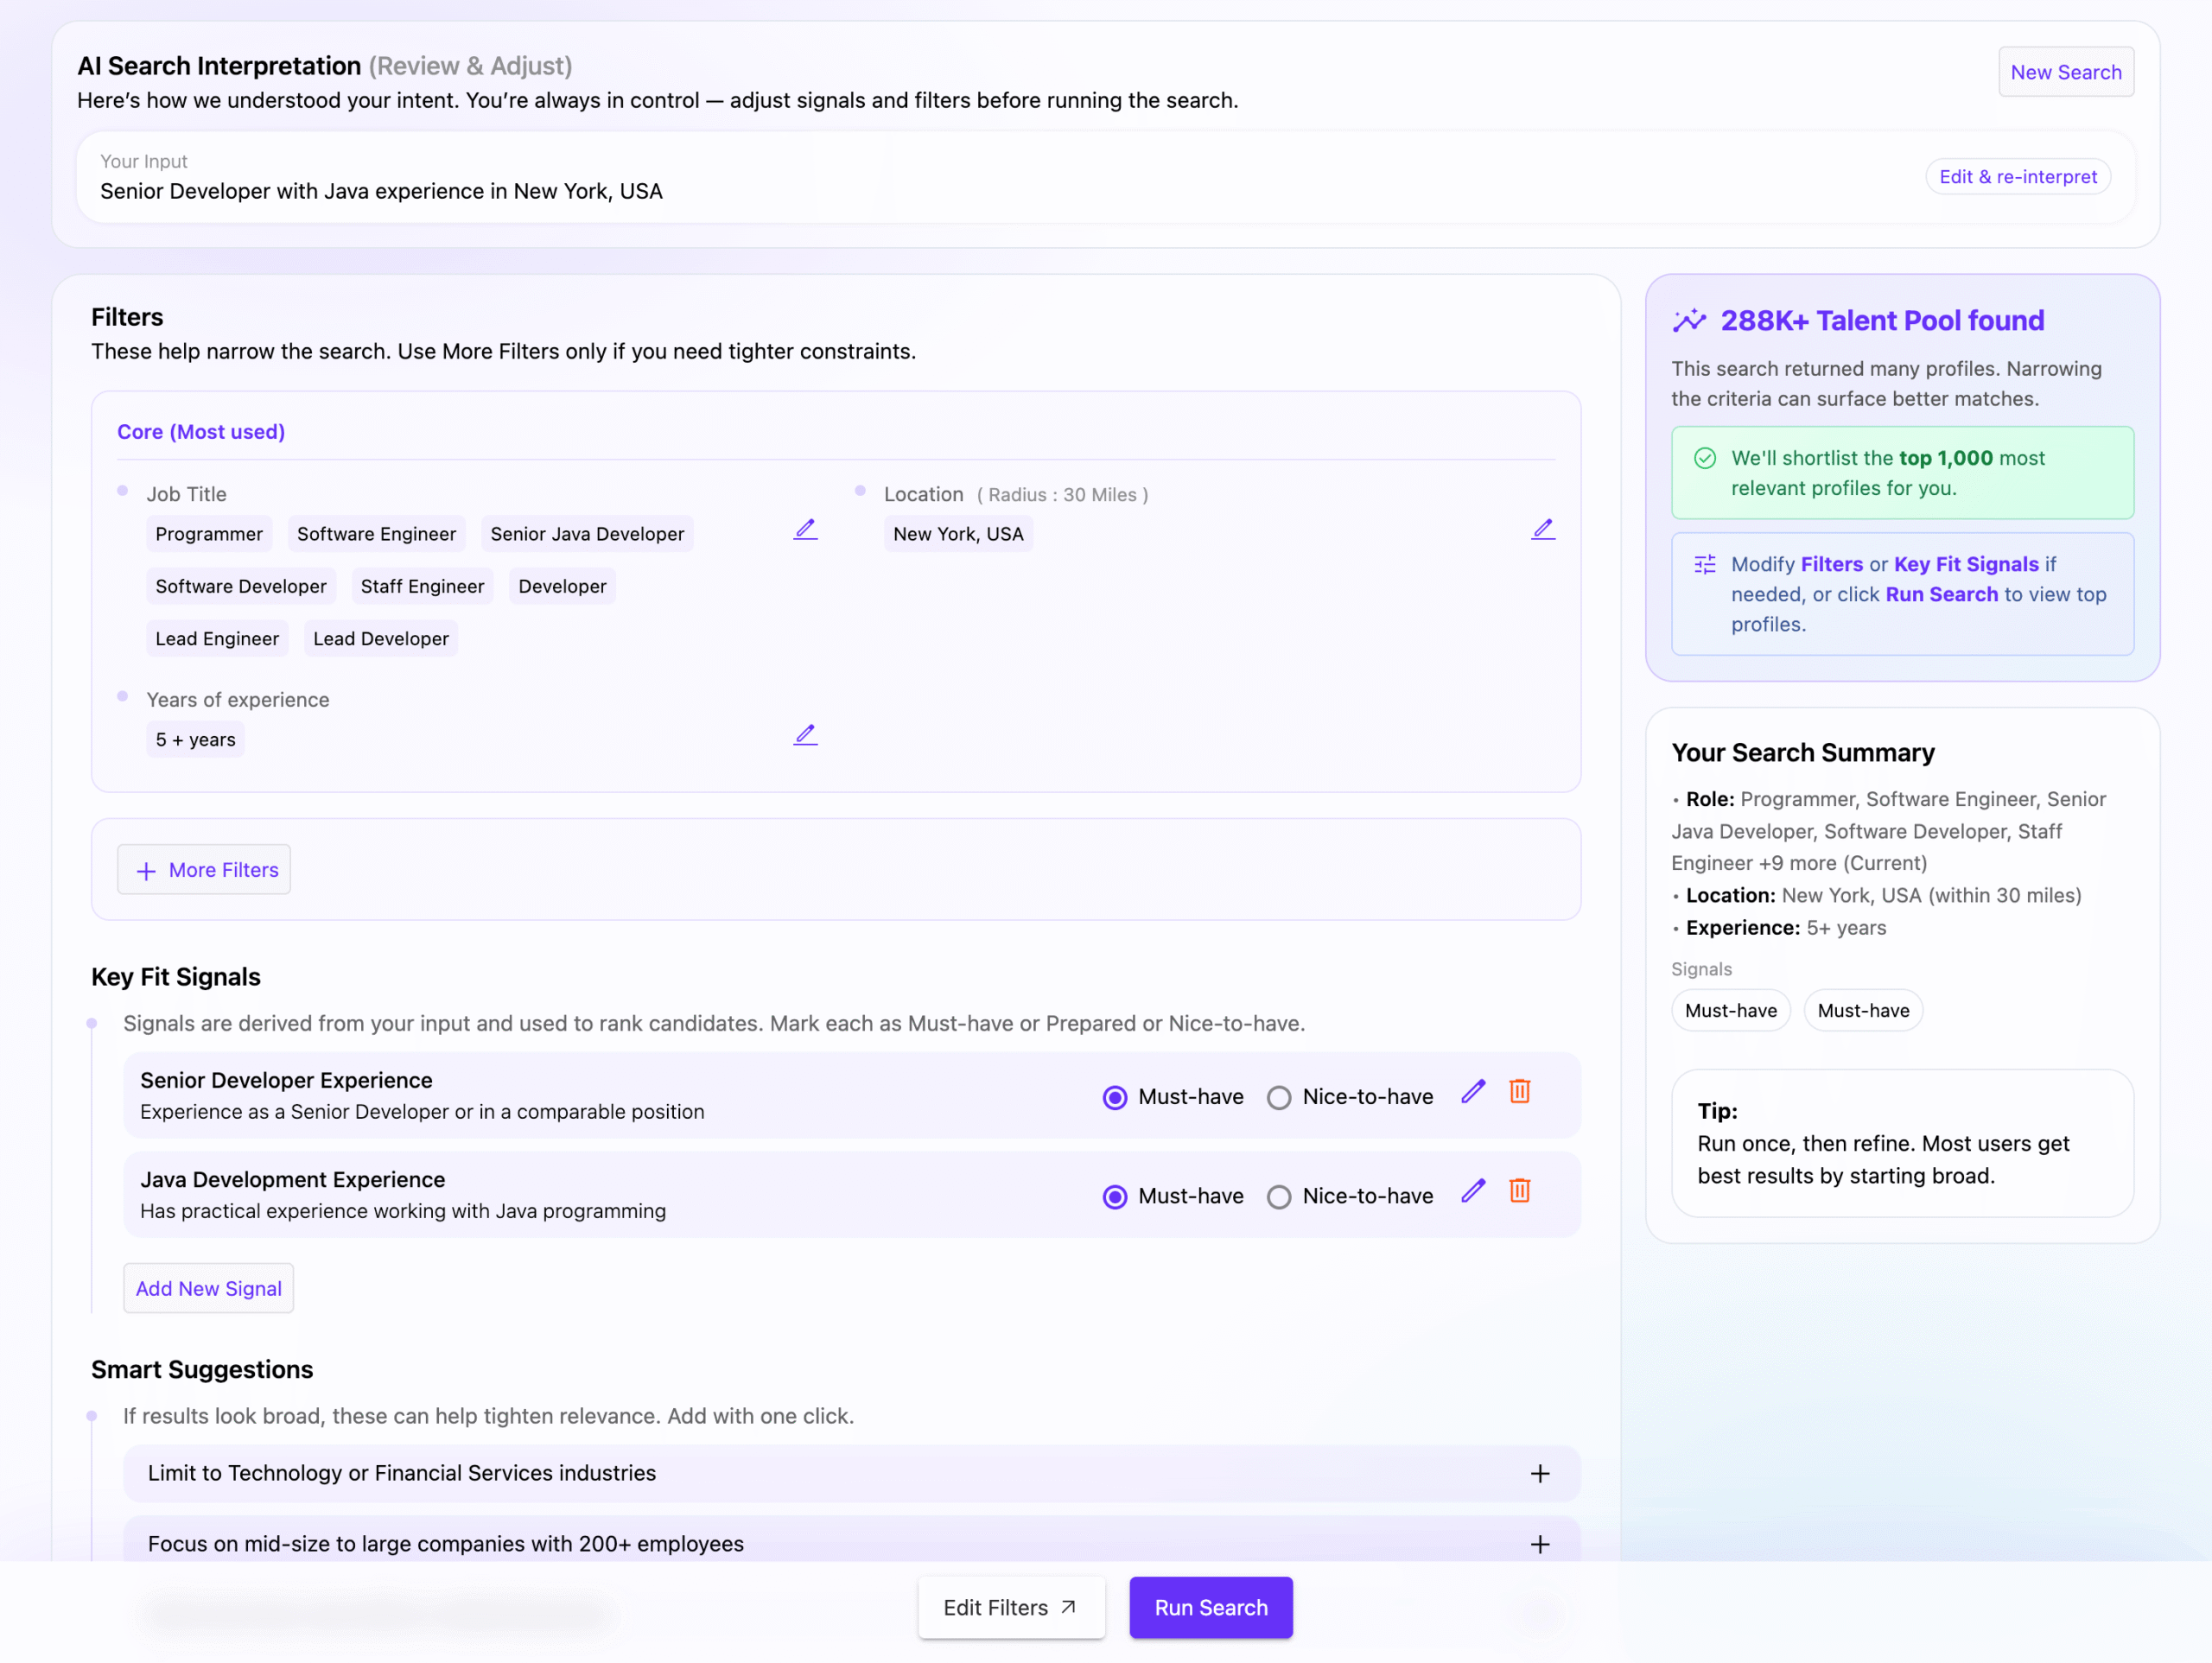
Task: Set Senior Developer Experience to Nice-to-have
Action: pyautogui.click(x=1278, y=1098)
